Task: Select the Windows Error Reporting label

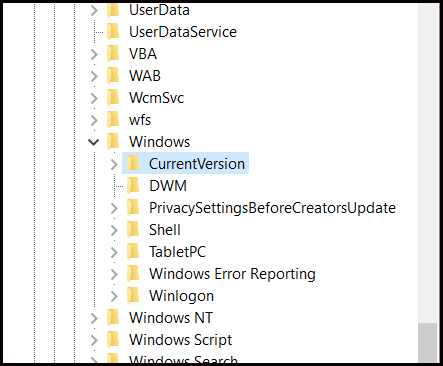Action: pyautogui.click(x=232, y=274)
